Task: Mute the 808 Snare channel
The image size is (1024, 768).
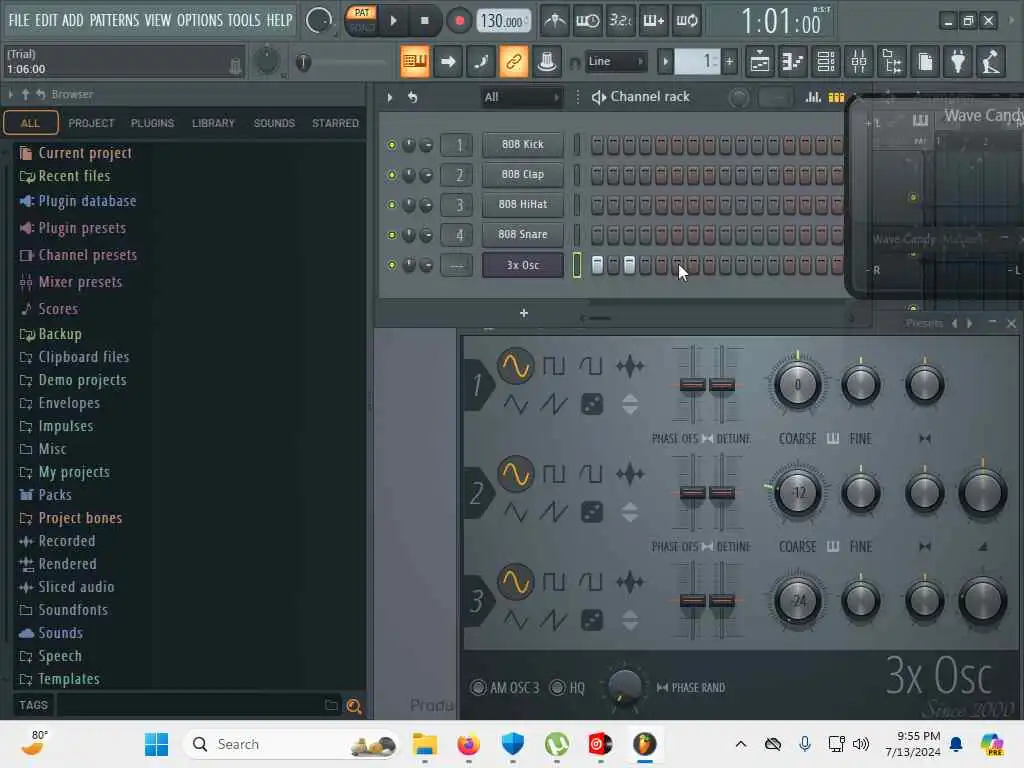Action: tap(392, 235)
